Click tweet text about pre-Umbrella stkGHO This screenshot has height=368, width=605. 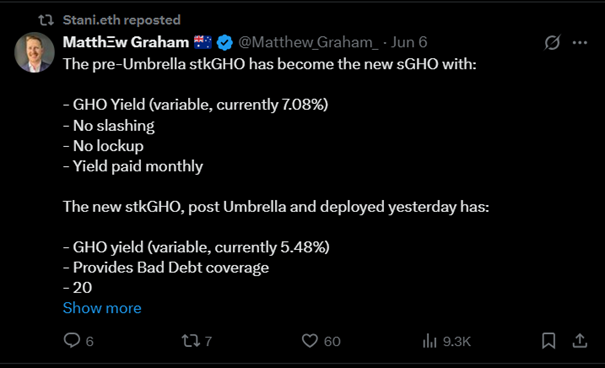pyautogui.click(x=270, y=64)
